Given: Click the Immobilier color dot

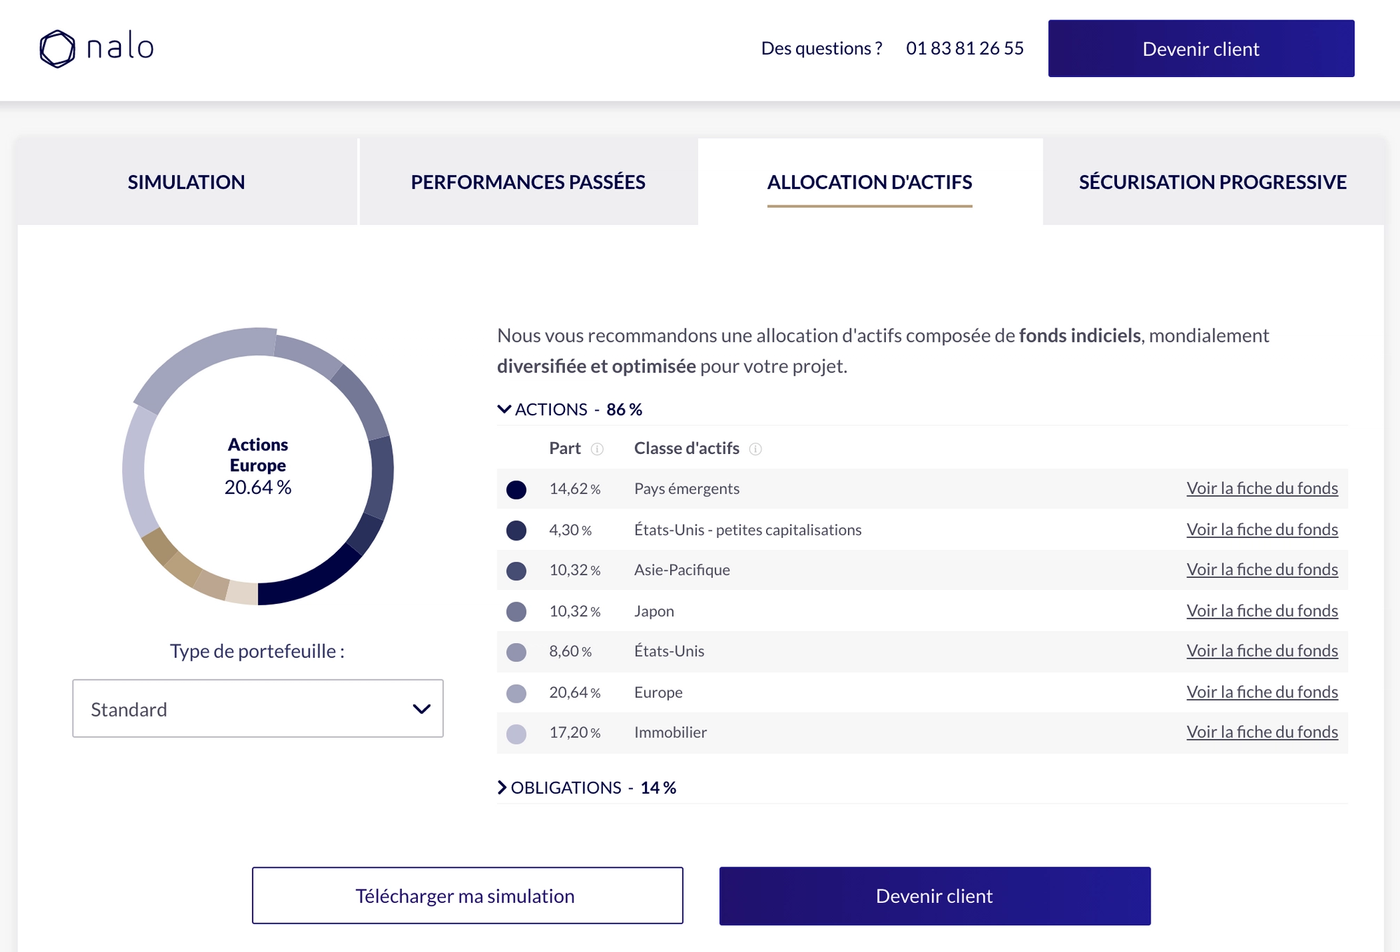Looking at the screenshot, I should coord(516,733).
